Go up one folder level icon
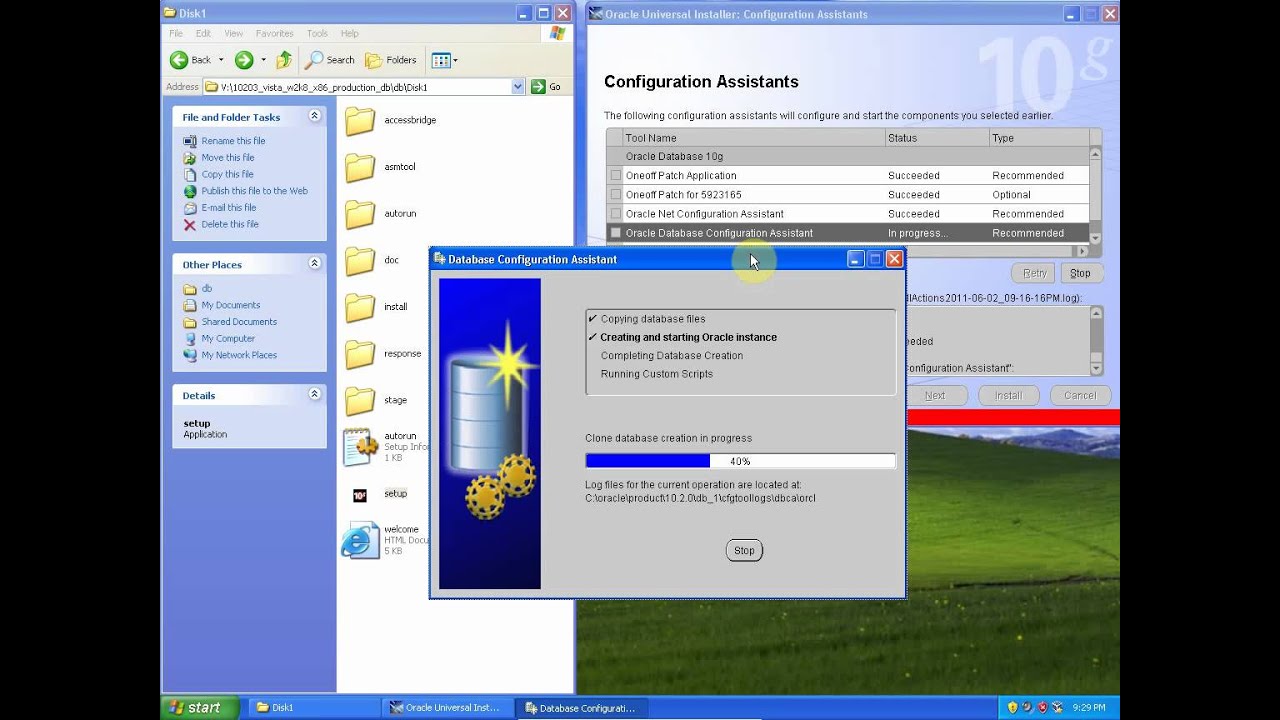The image size is (1280, 720). coord(284,60)
